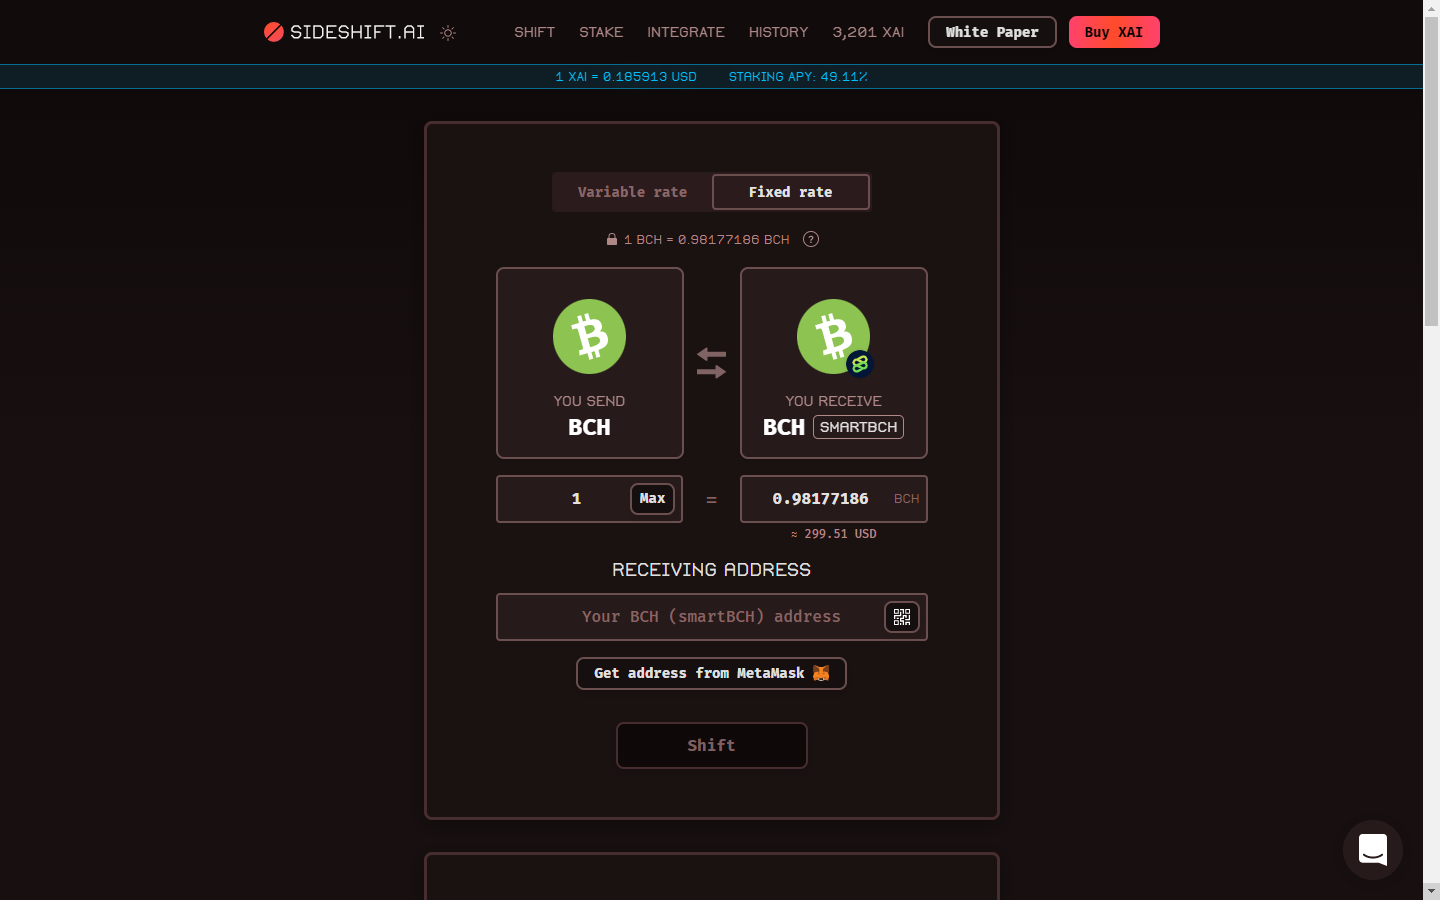Click the Max amount button
Screen dimensions: 1440x900
click(652, 499)
